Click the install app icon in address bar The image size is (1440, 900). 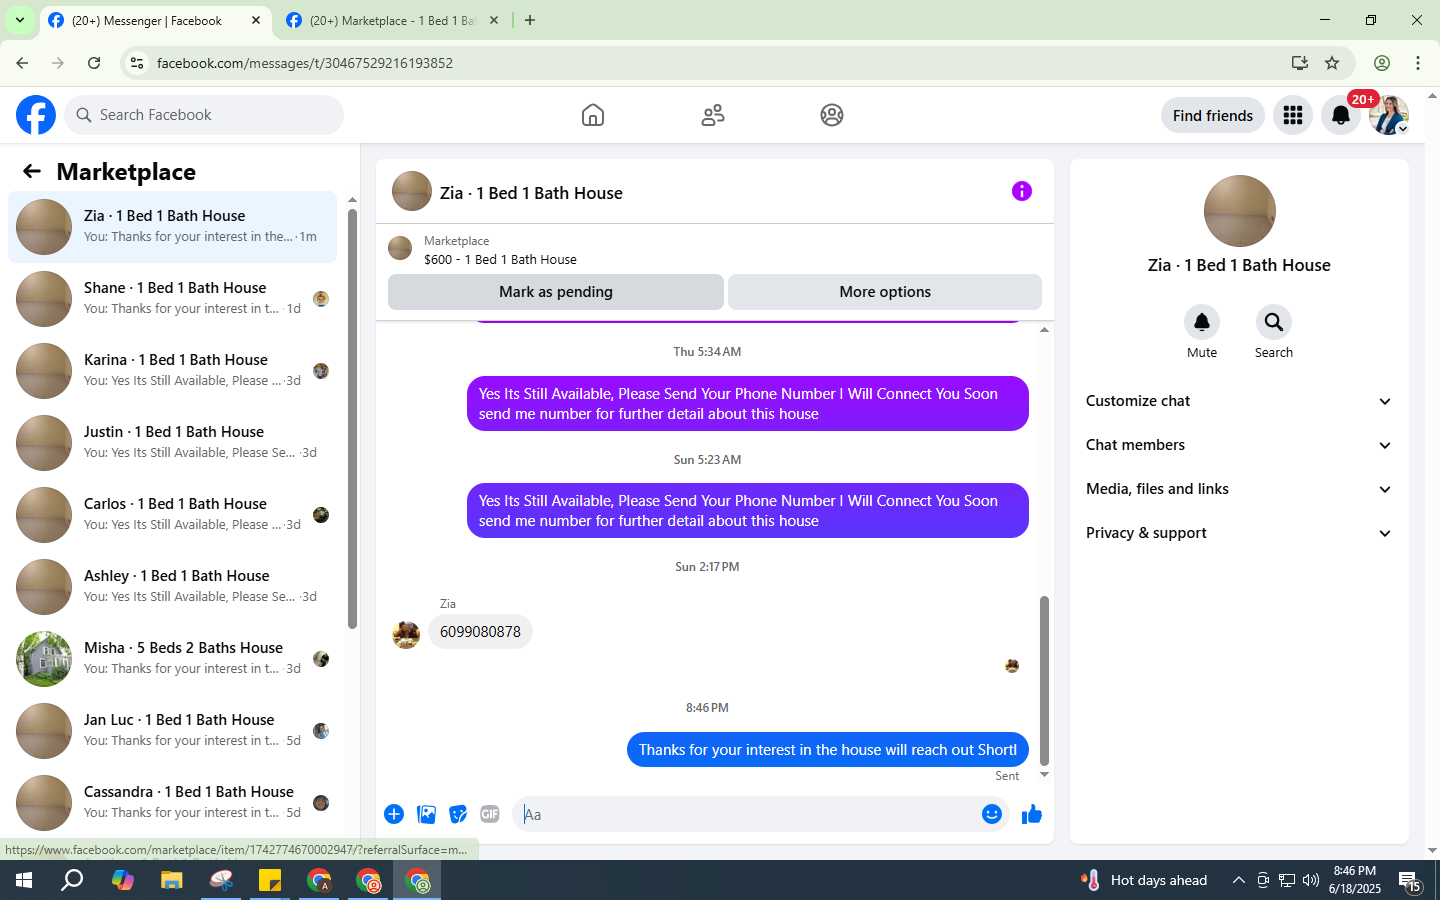[1299, 63]
